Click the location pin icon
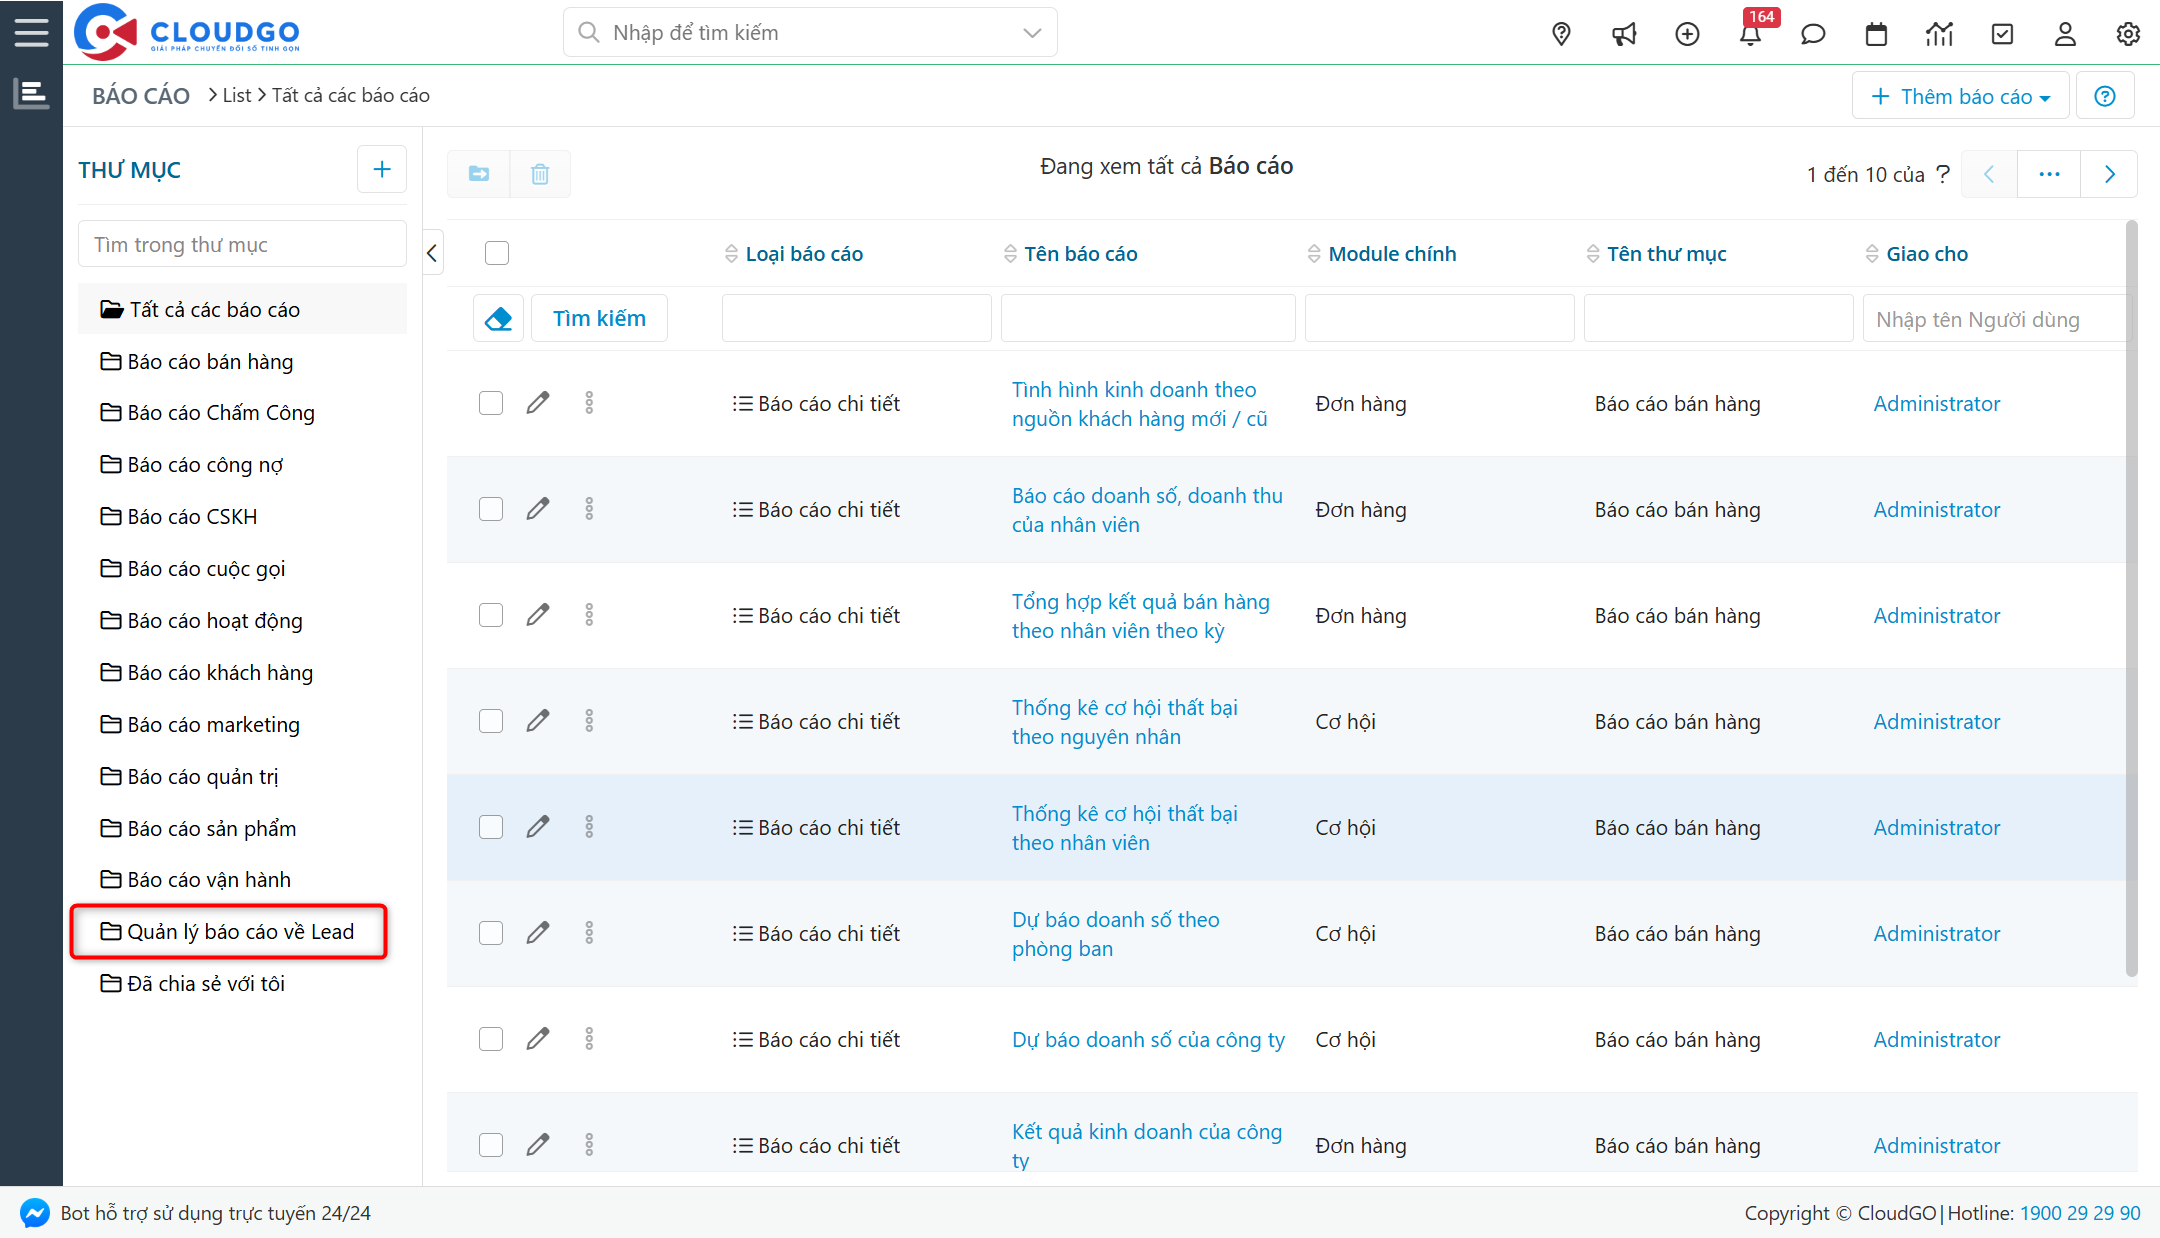Image resolution: width=2160 pixels, height=1238 pixels. click(1561, 35)
